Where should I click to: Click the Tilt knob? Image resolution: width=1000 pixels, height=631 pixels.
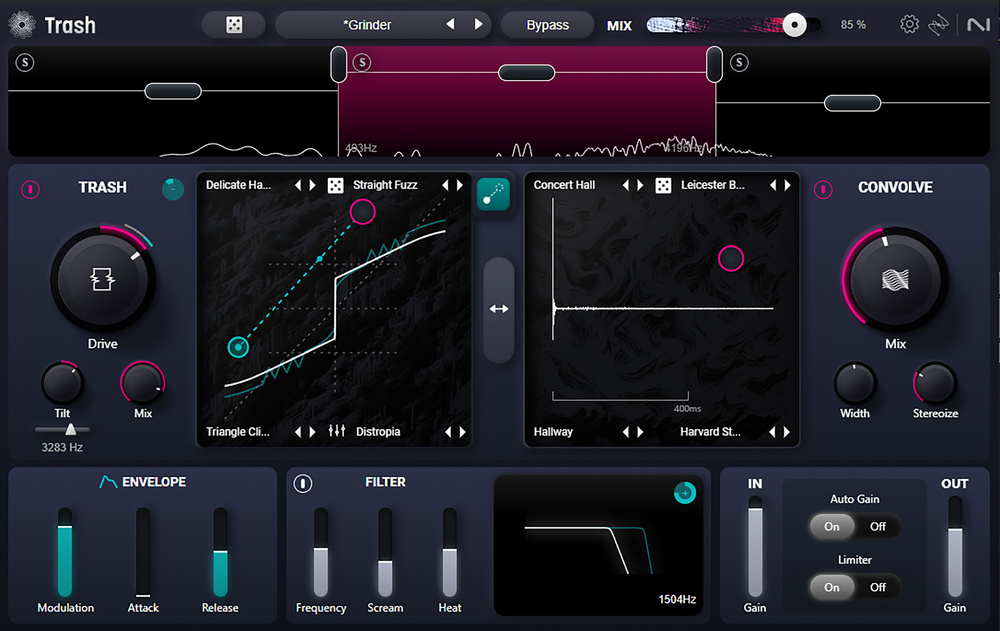coord(62,383)
